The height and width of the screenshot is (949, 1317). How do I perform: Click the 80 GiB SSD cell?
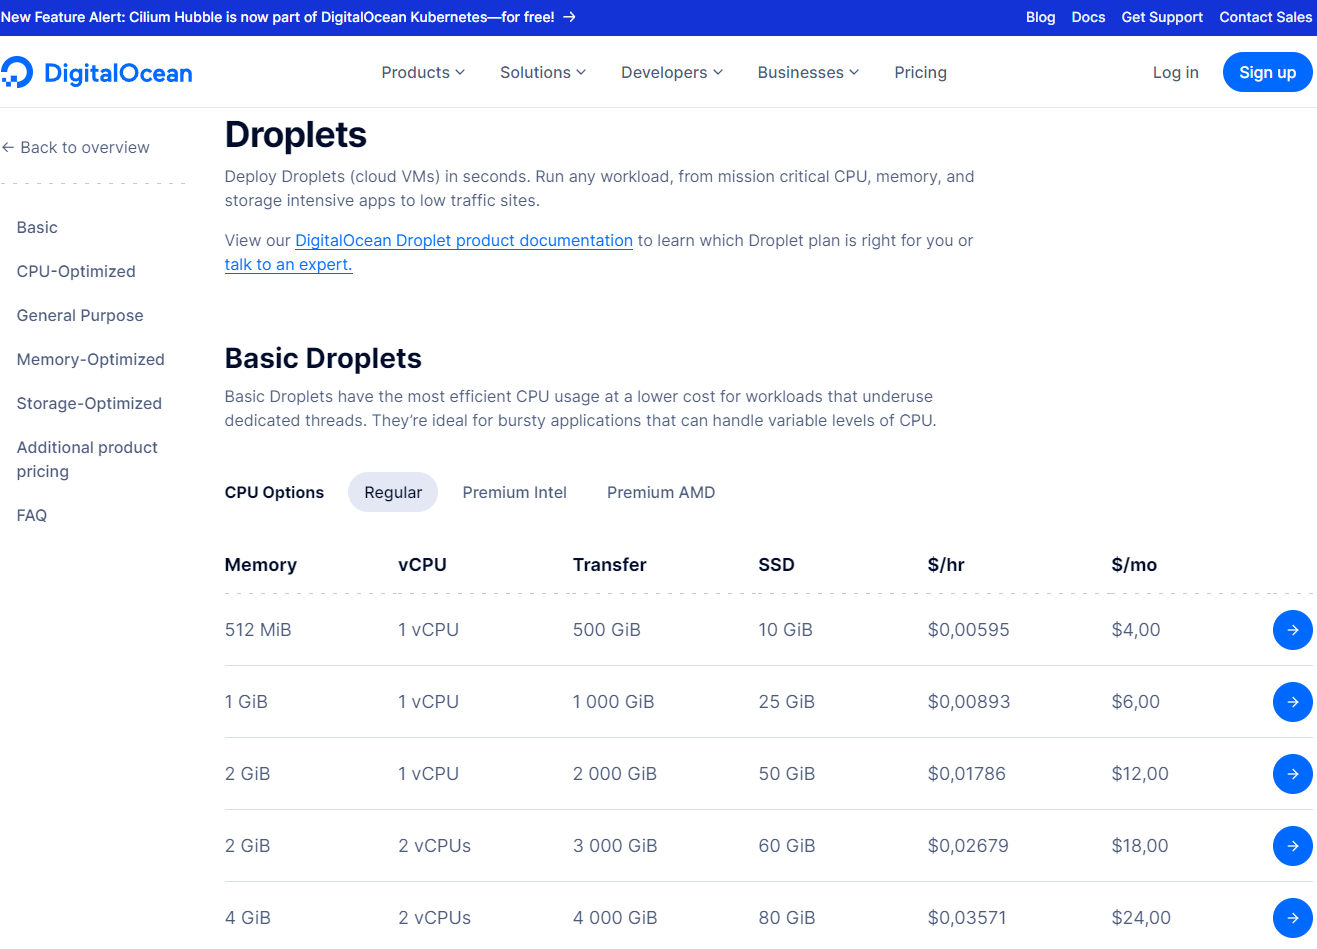786,918
